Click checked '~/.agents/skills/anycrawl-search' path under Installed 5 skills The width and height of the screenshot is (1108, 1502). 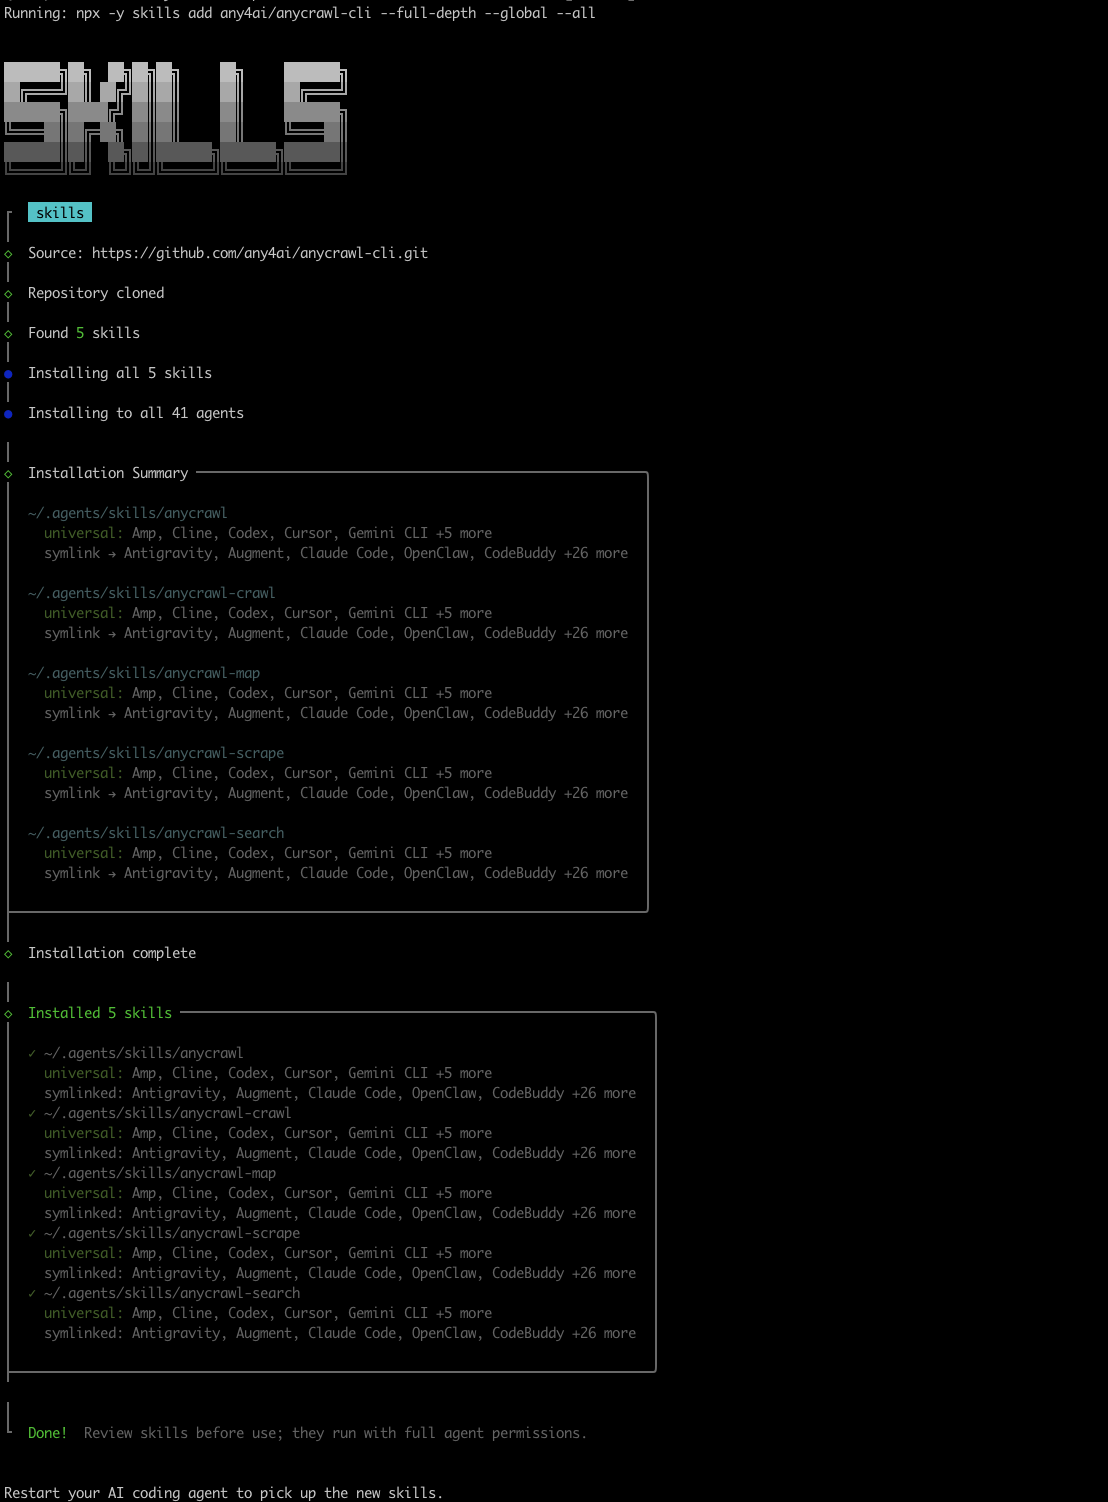pos(172,1293)
